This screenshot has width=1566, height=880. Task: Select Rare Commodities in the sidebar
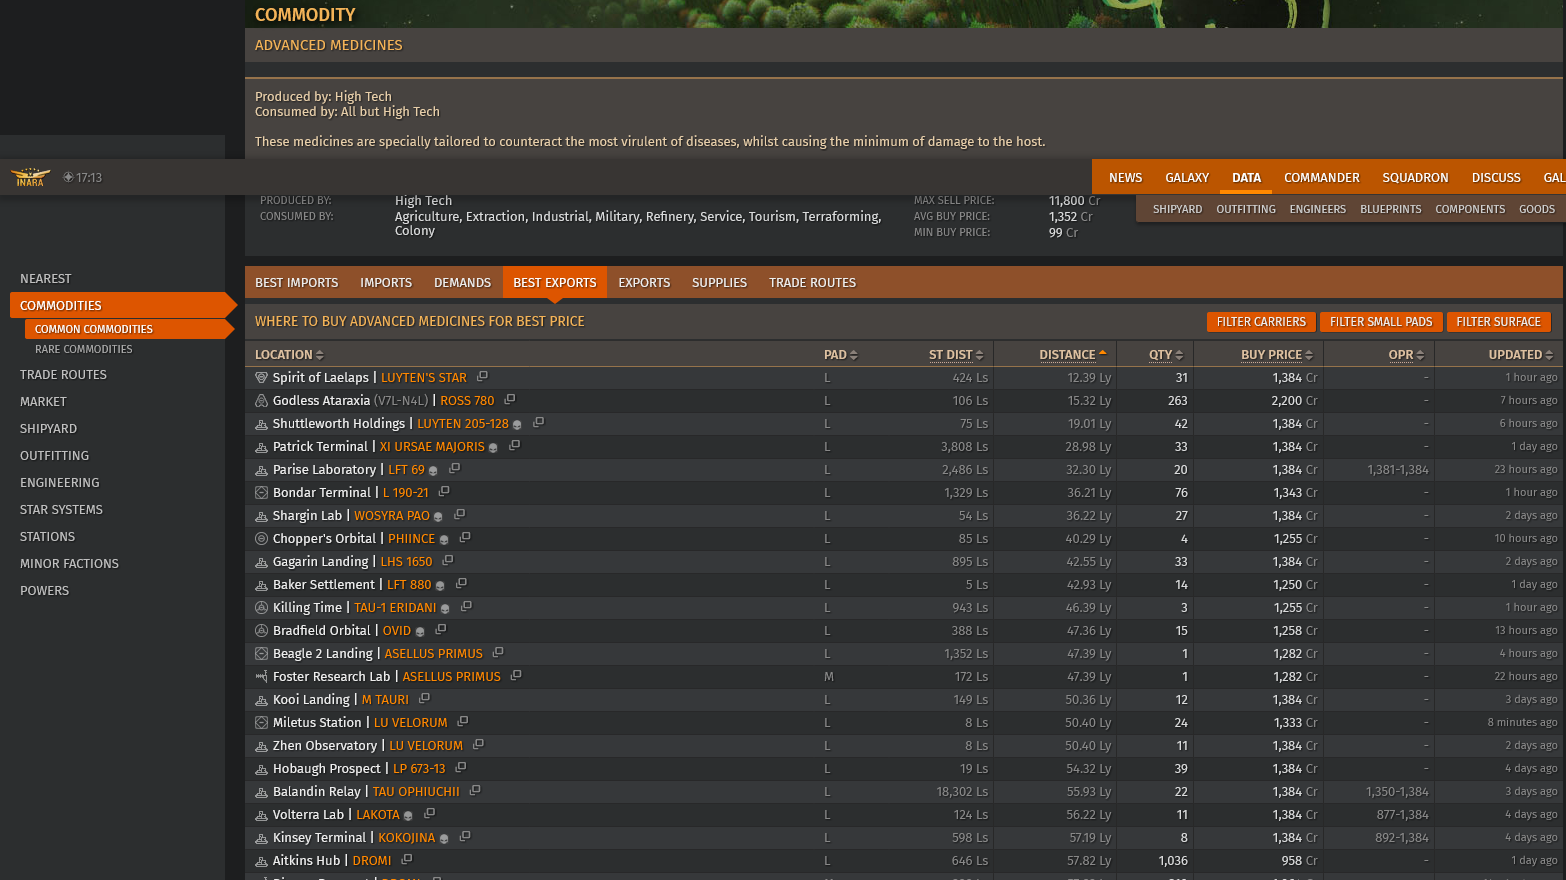click(84, 349)
